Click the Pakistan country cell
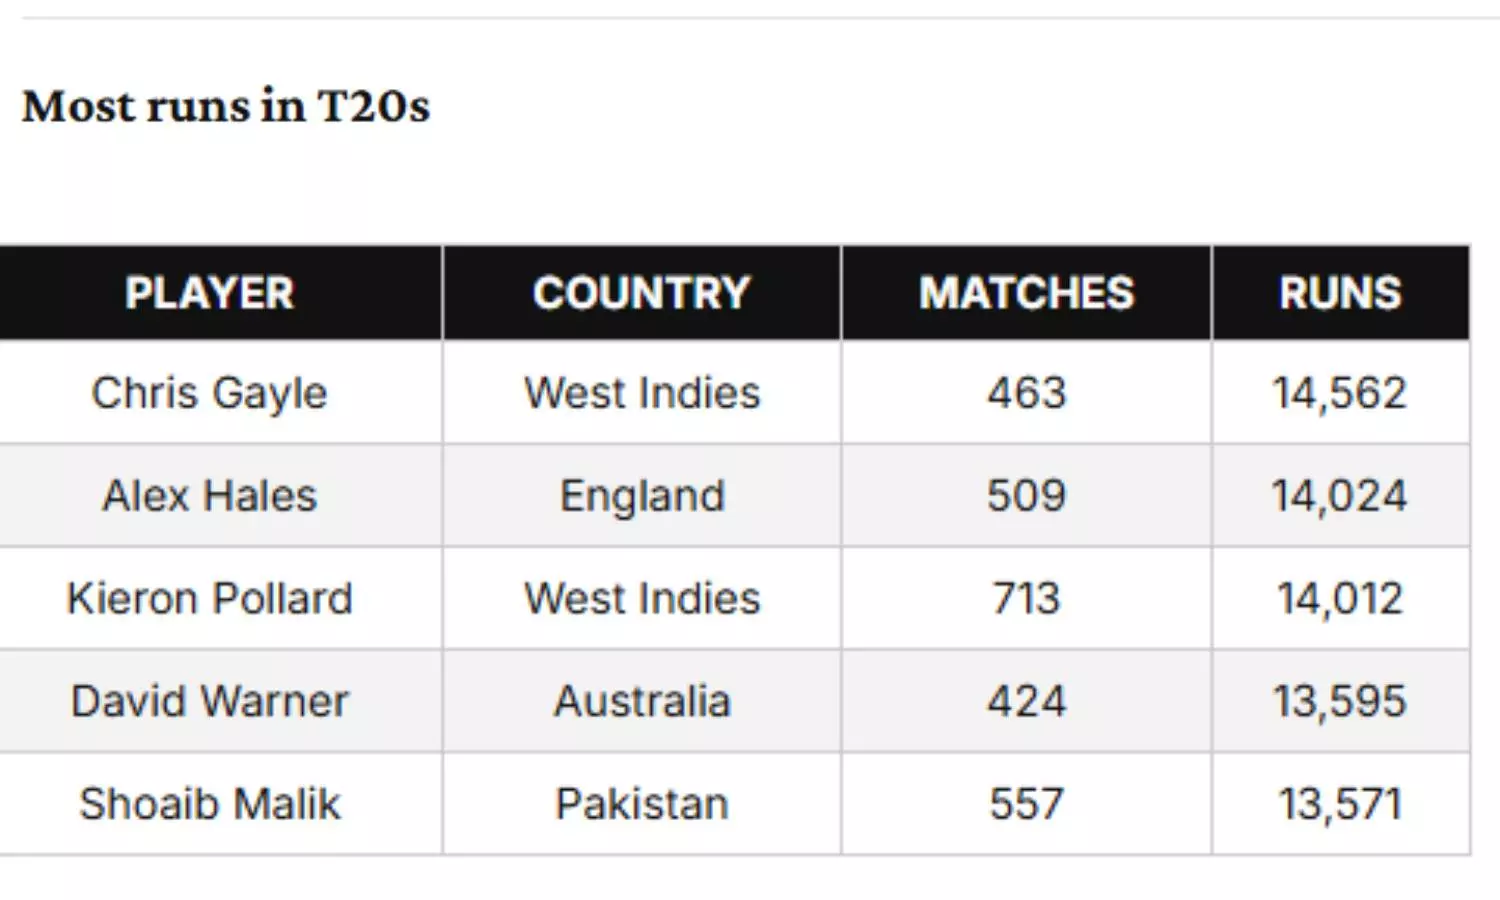This screenshot has width=1500, height=900. click(x=642, y=804)
